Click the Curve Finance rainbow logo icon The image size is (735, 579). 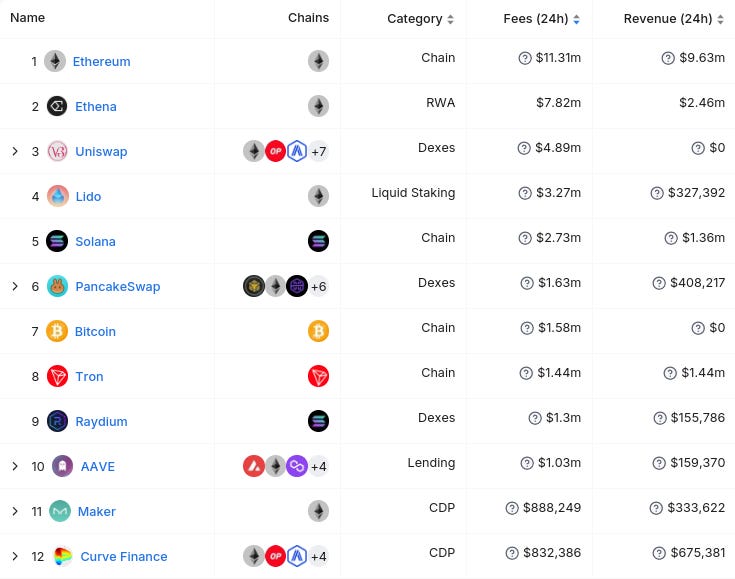point(62,556)
